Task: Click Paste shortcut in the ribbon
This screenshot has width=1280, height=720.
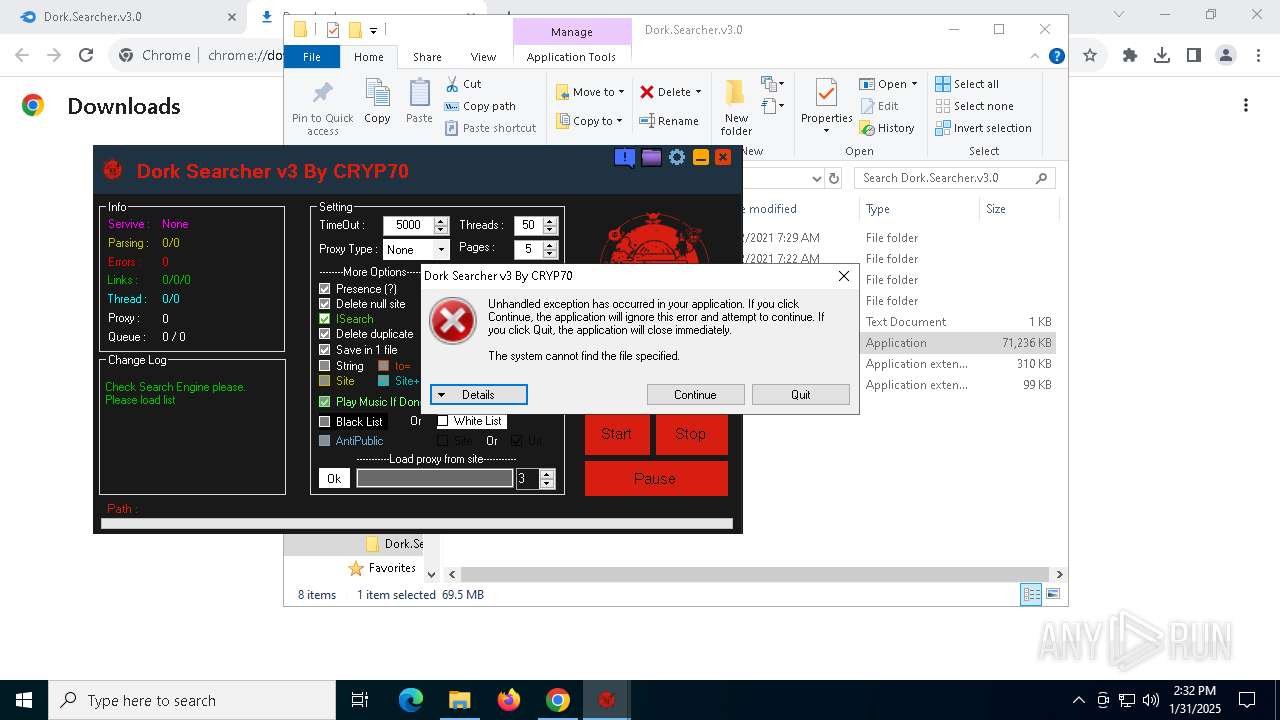Action: click(x=490, y=128)
